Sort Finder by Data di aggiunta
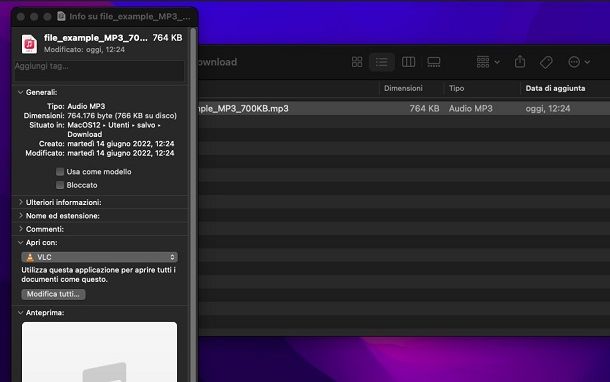610x382 pixels. 555,88
